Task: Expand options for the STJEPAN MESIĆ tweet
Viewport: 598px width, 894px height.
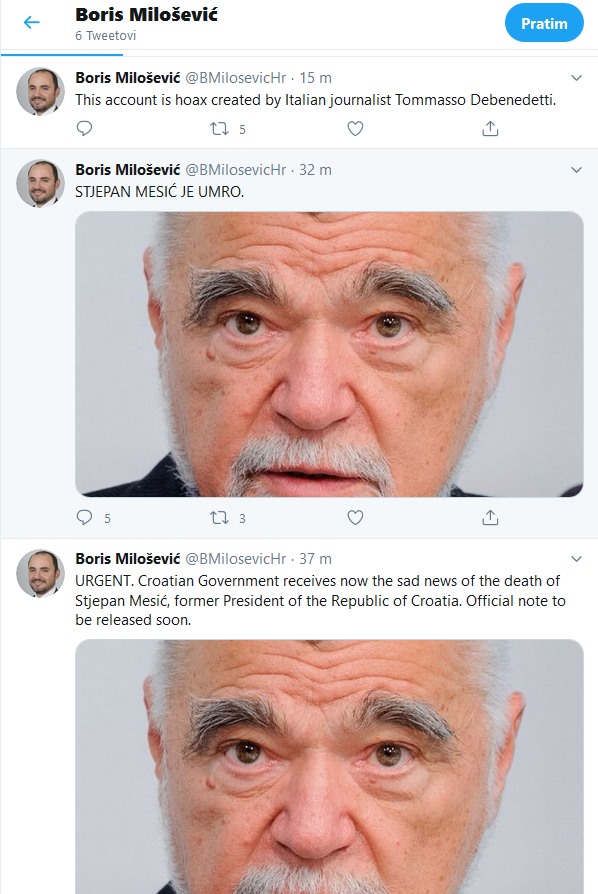Action: click(577, 167)
